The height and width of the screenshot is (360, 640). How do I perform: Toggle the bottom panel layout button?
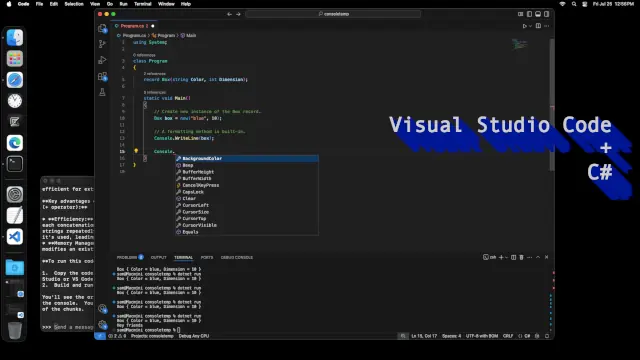[538, 14]
